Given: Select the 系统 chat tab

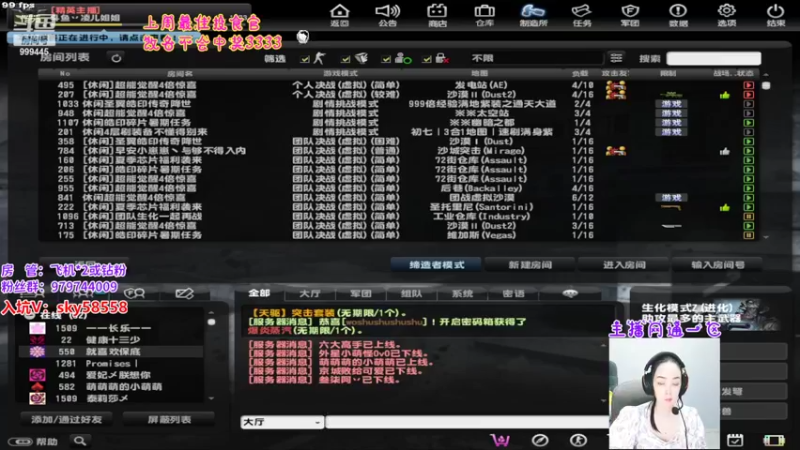Looking at the screenshot, I should click(x=463, y=293).
